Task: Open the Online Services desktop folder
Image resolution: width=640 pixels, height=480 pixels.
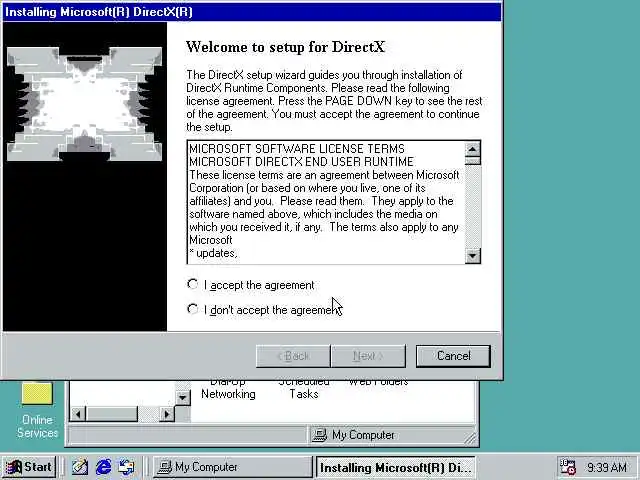Action: click(x=37, y=410)
